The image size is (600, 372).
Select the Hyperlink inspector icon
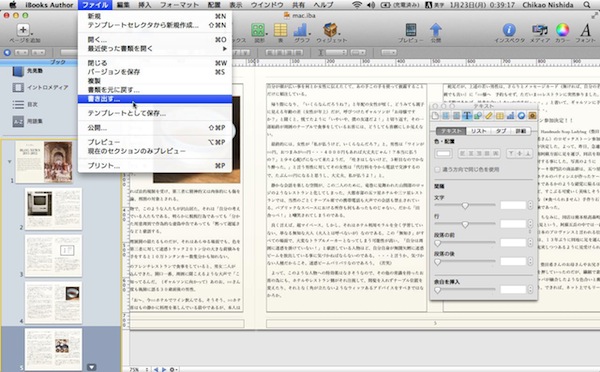(x=521, y=116)
